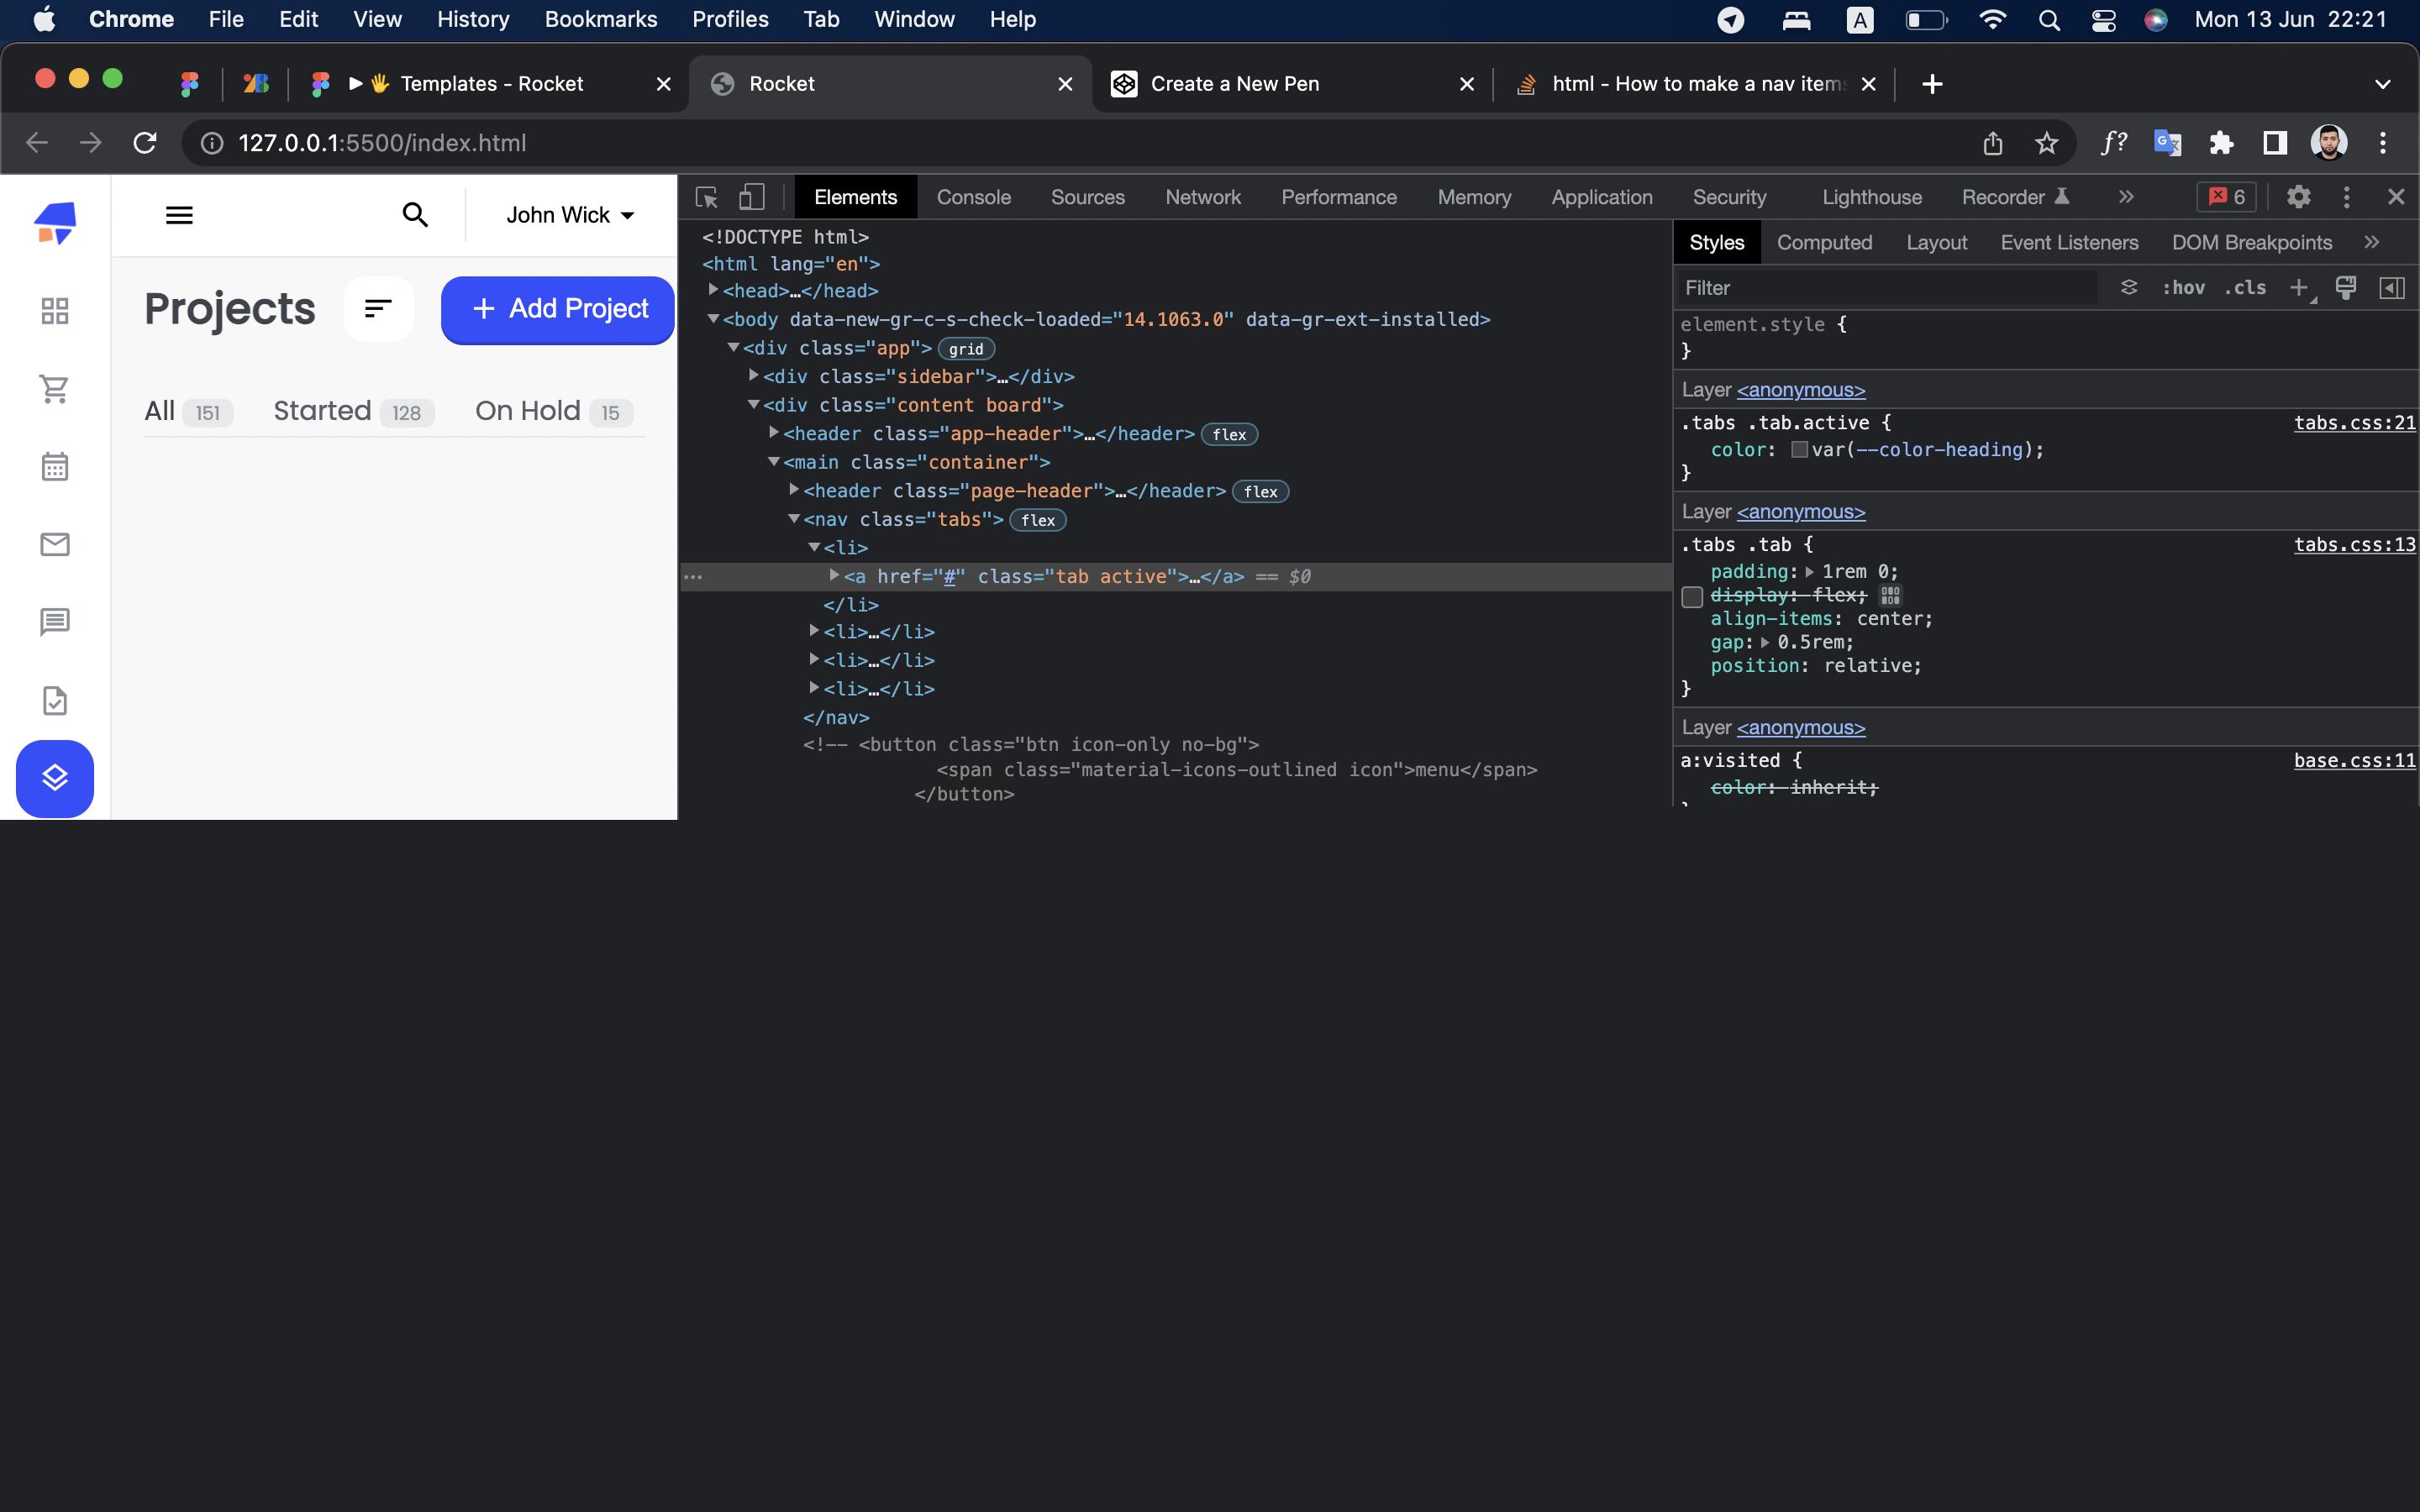Toggle the device toolbar in DevTools
The height and width of the screenshot is (1512, 2420).
(x=751, y=197)
